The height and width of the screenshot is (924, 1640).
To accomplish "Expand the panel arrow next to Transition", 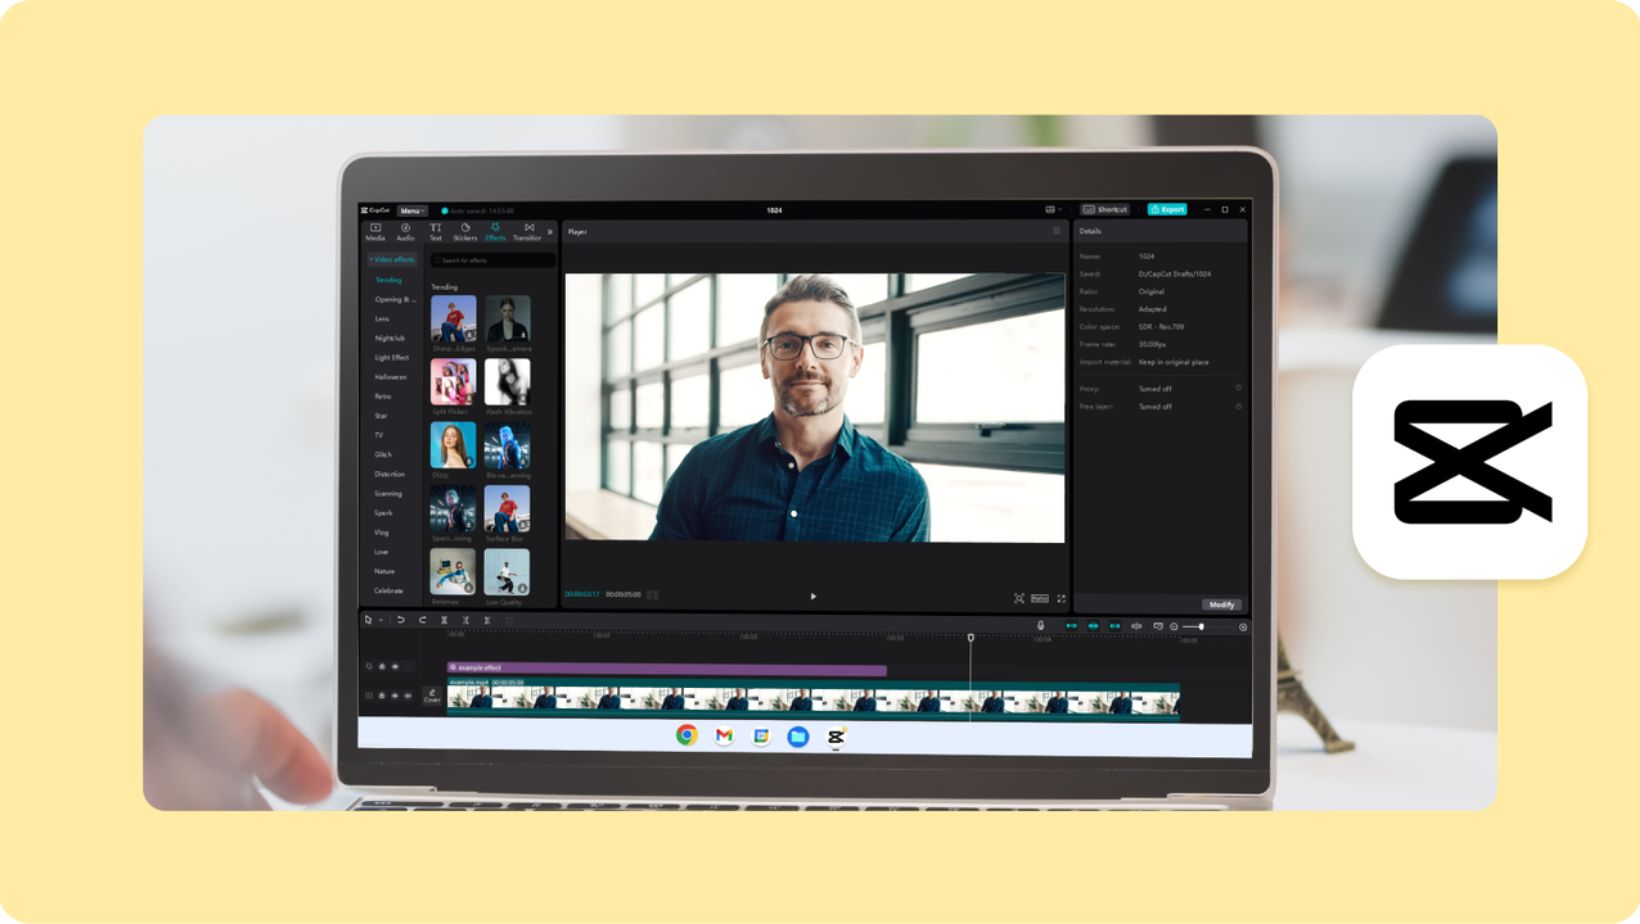I will click(550, 230).
